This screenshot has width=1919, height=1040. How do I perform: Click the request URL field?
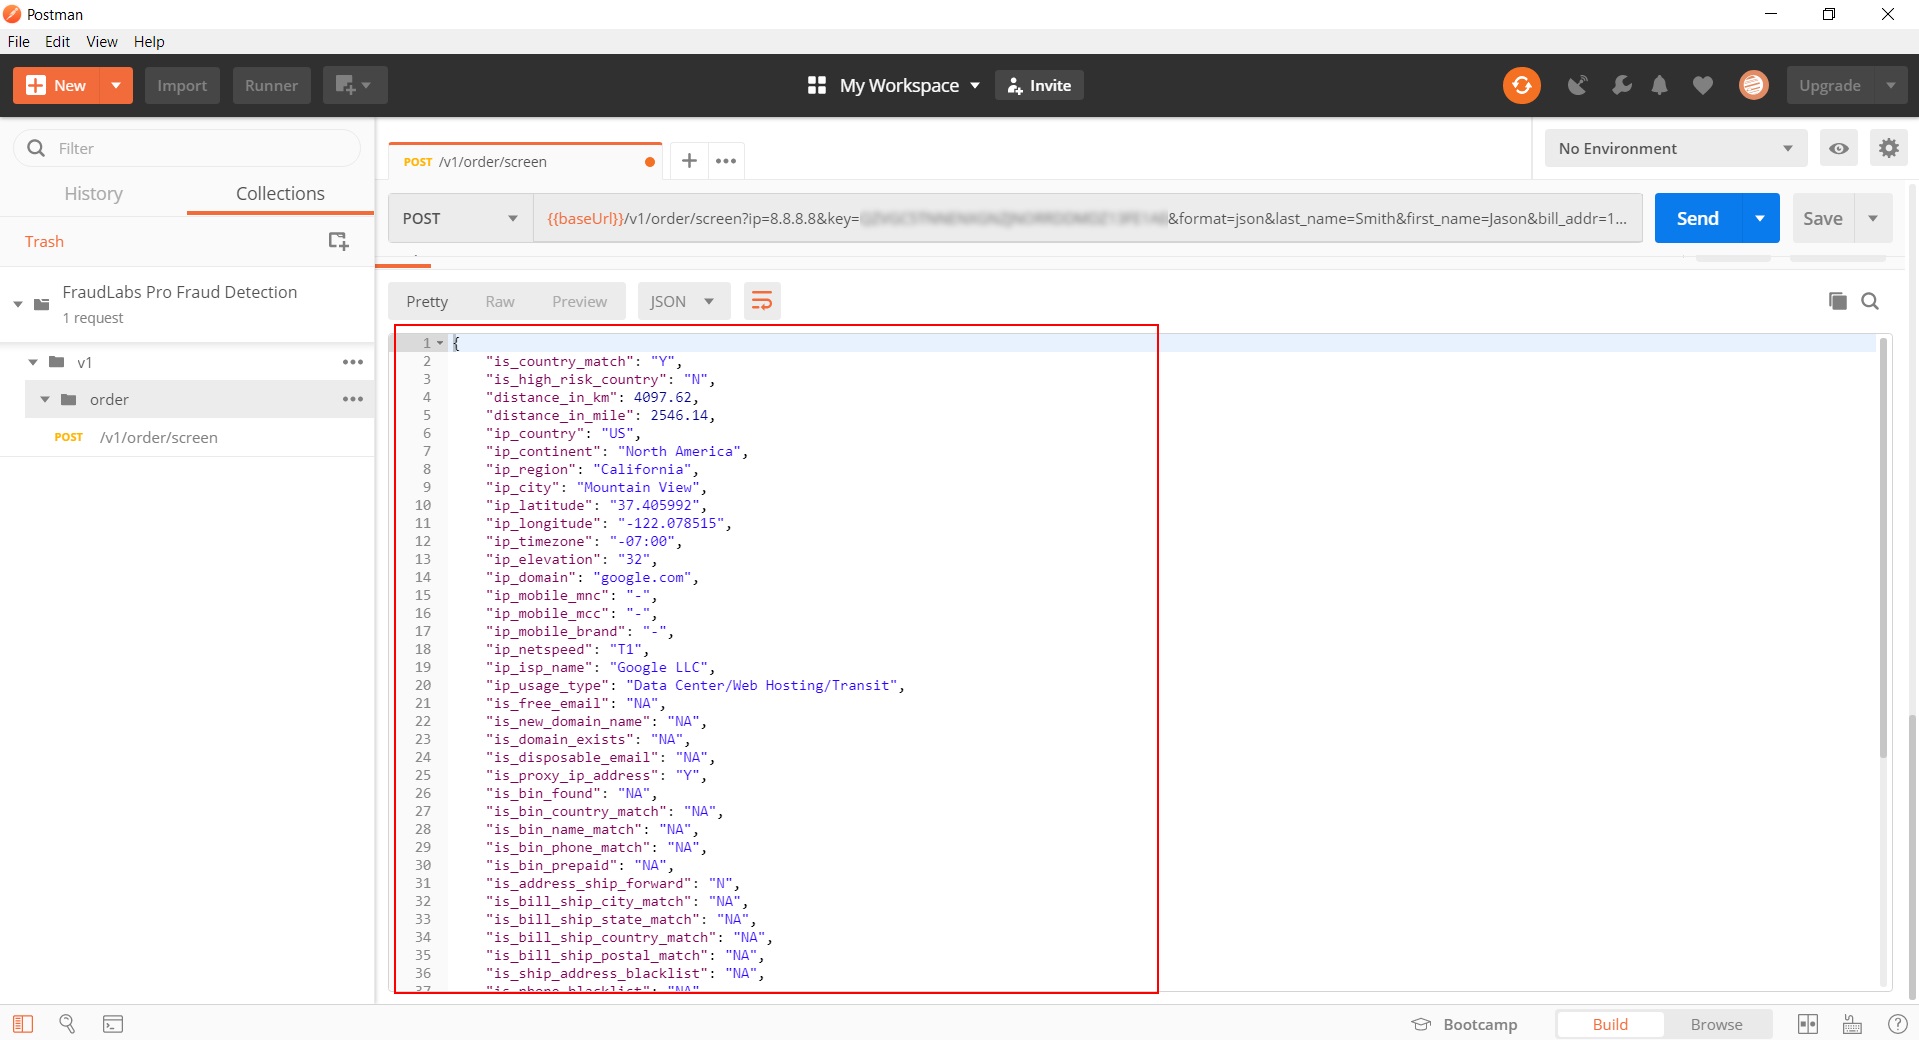(1087, 218)
